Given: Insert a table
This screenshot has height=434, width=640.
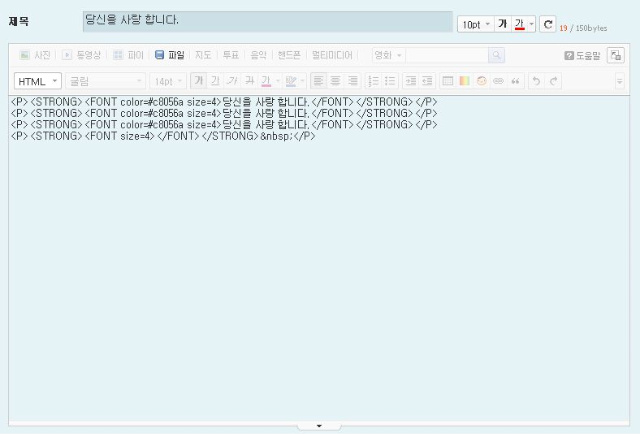Looking at the screenshot, I should click(x=448, y=81).
